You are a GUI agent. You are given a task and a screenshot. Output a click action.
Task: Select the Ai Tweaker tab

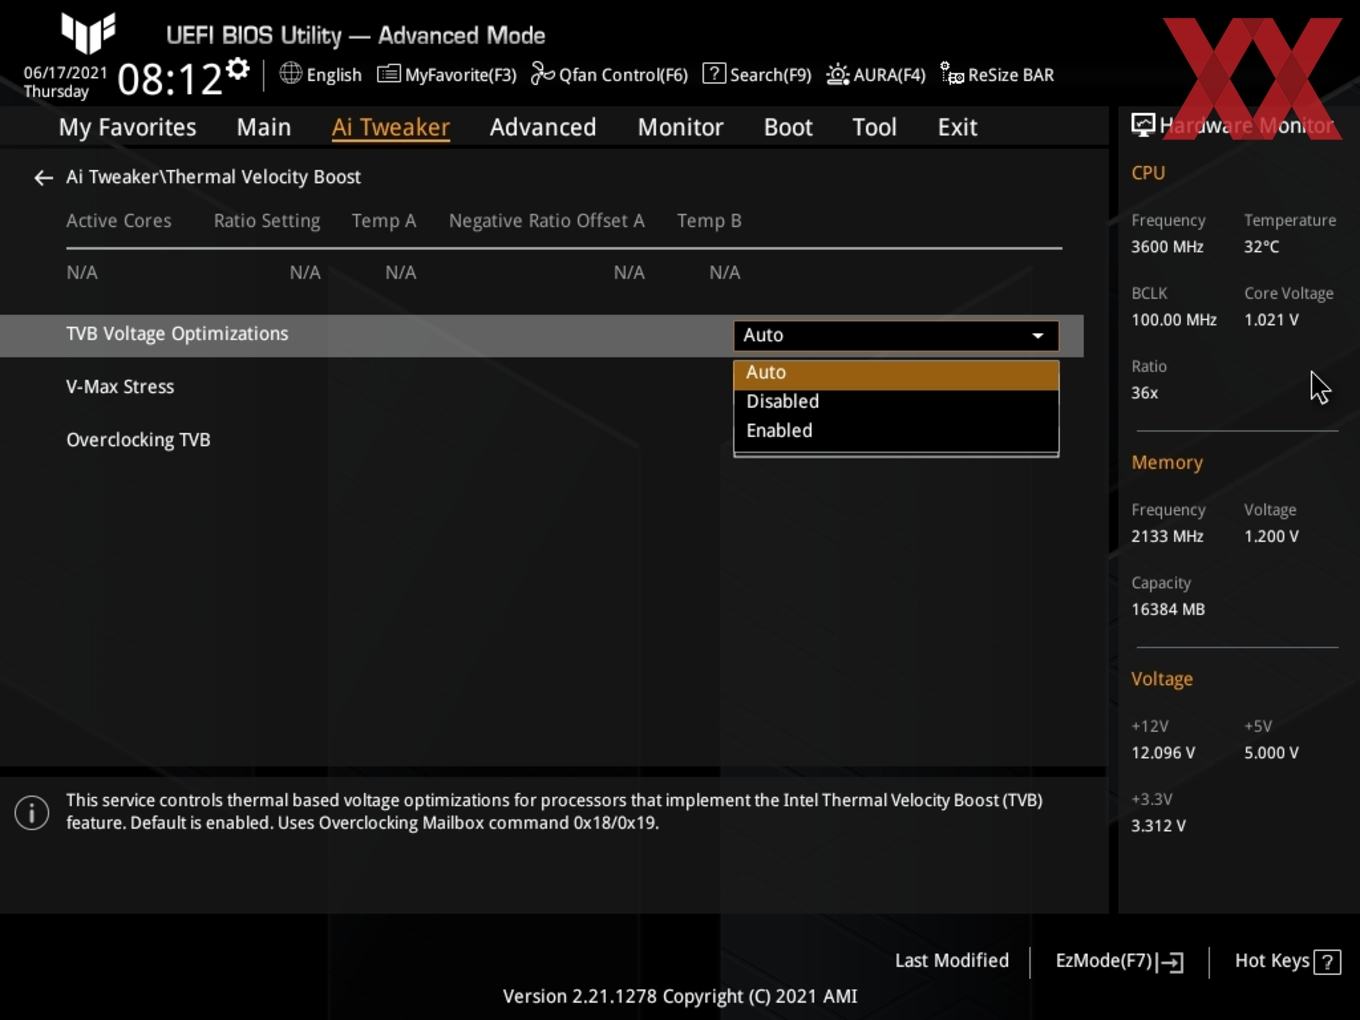click(x=391, y=127)
